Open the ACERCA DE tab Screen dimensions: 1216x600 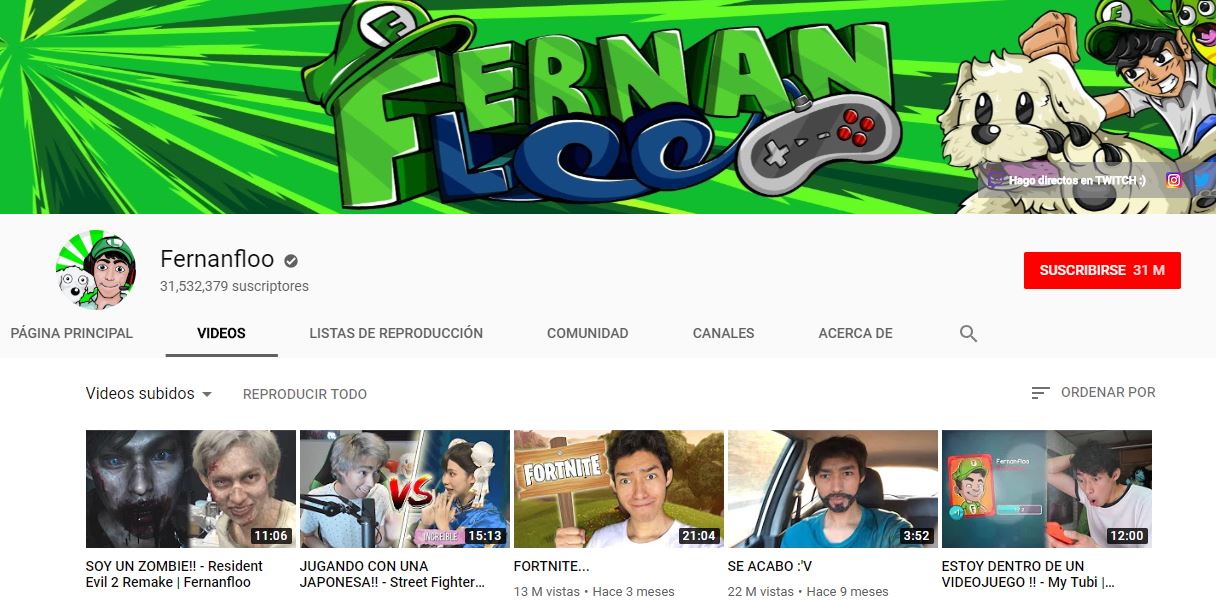click(x=855, y=333)
